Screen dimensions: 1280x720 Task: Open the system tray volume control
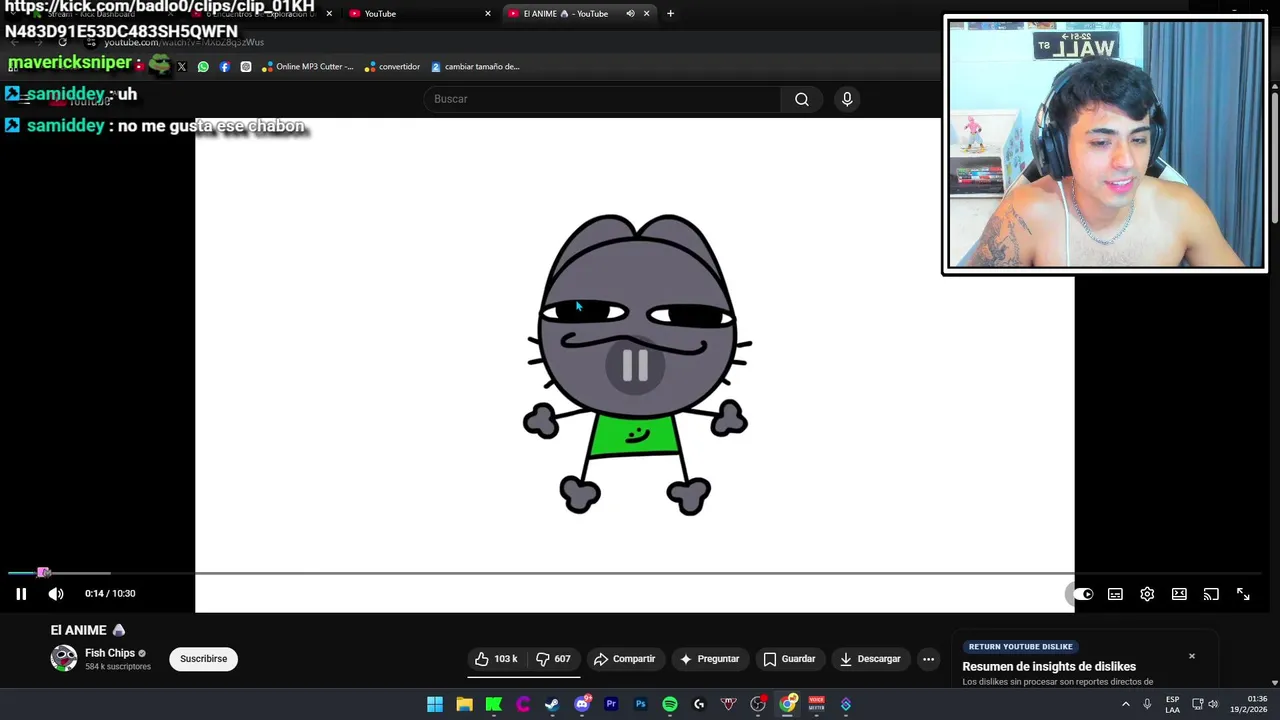(x=1213, y=704)
